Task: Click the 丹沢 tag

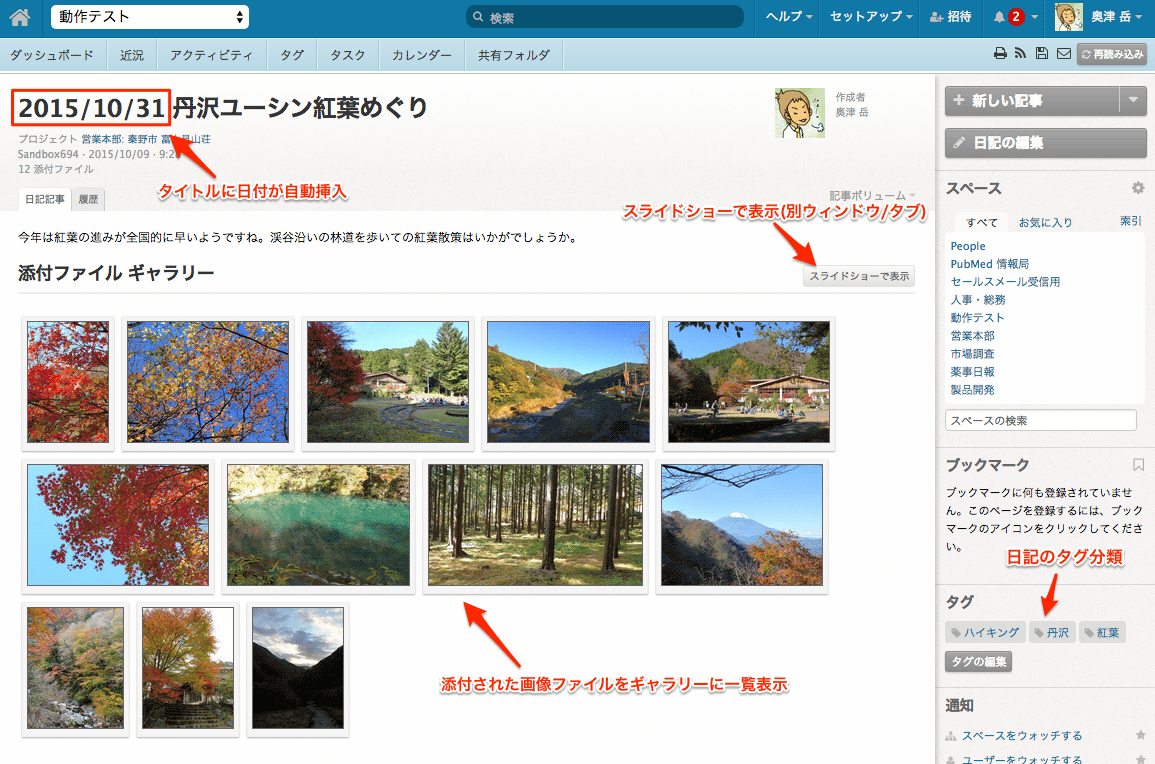Action: [x=1052, y=632]
